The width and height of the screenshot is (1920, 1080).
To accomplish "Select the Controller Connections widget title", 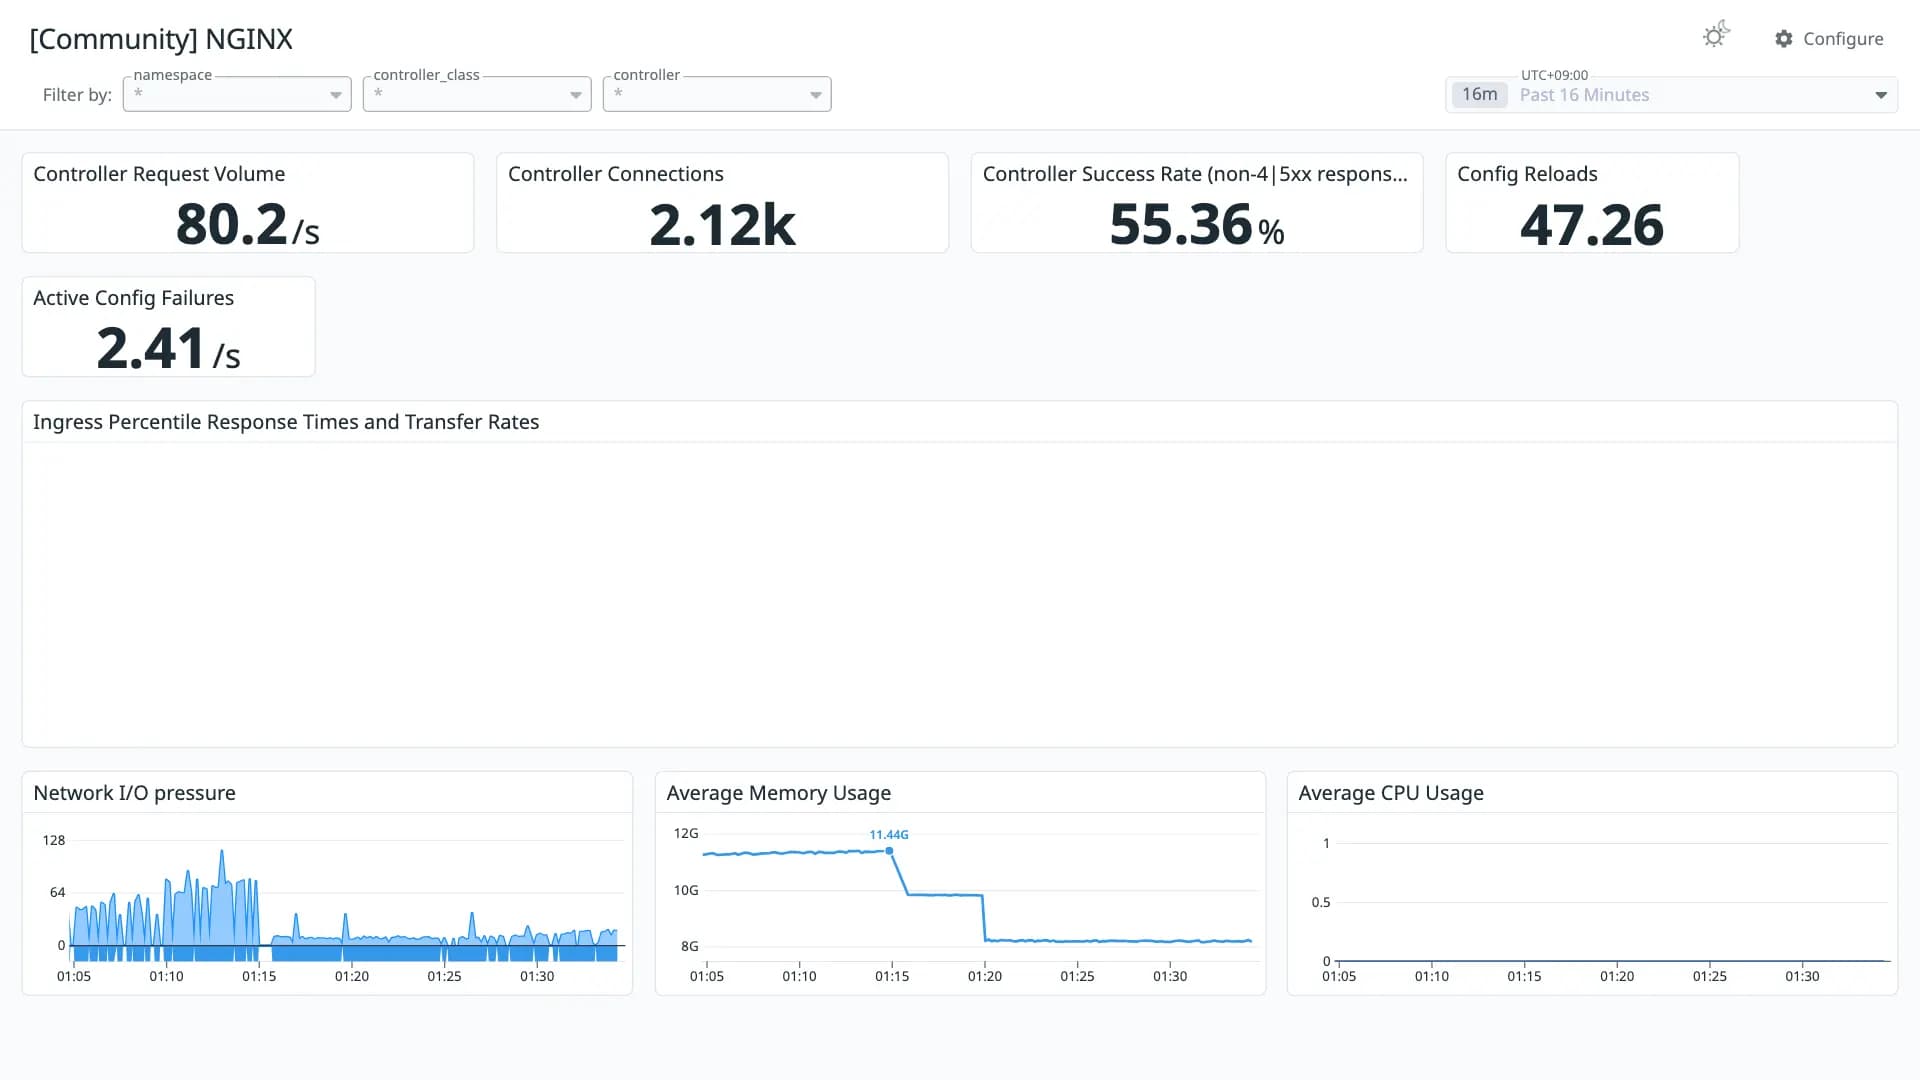I will tap(616, 174).
